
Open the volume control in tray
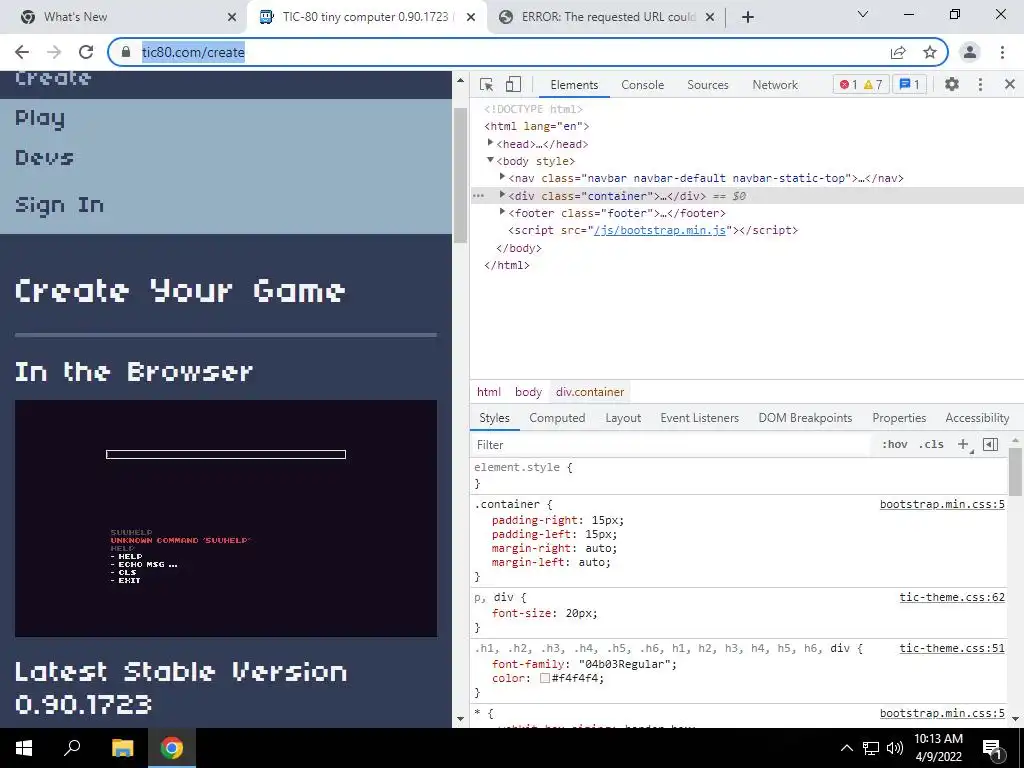[895, 748]
